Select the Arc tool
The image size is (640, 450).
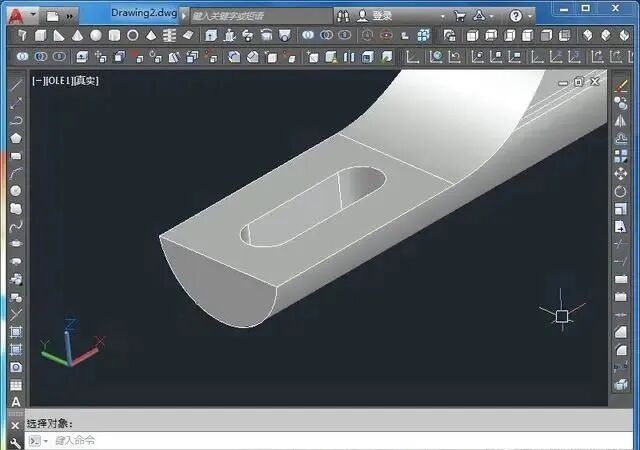point(16,173)
